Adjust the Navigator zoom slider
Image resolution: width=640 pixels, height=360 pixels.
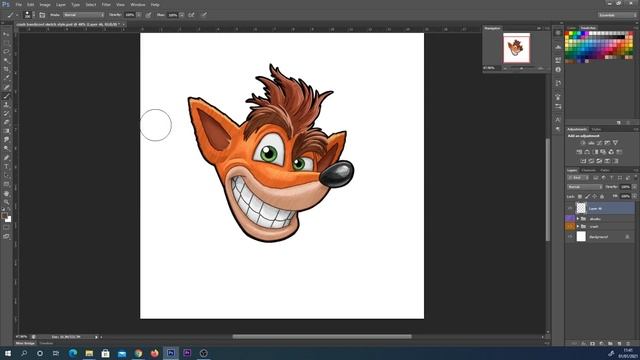[522, 68]
